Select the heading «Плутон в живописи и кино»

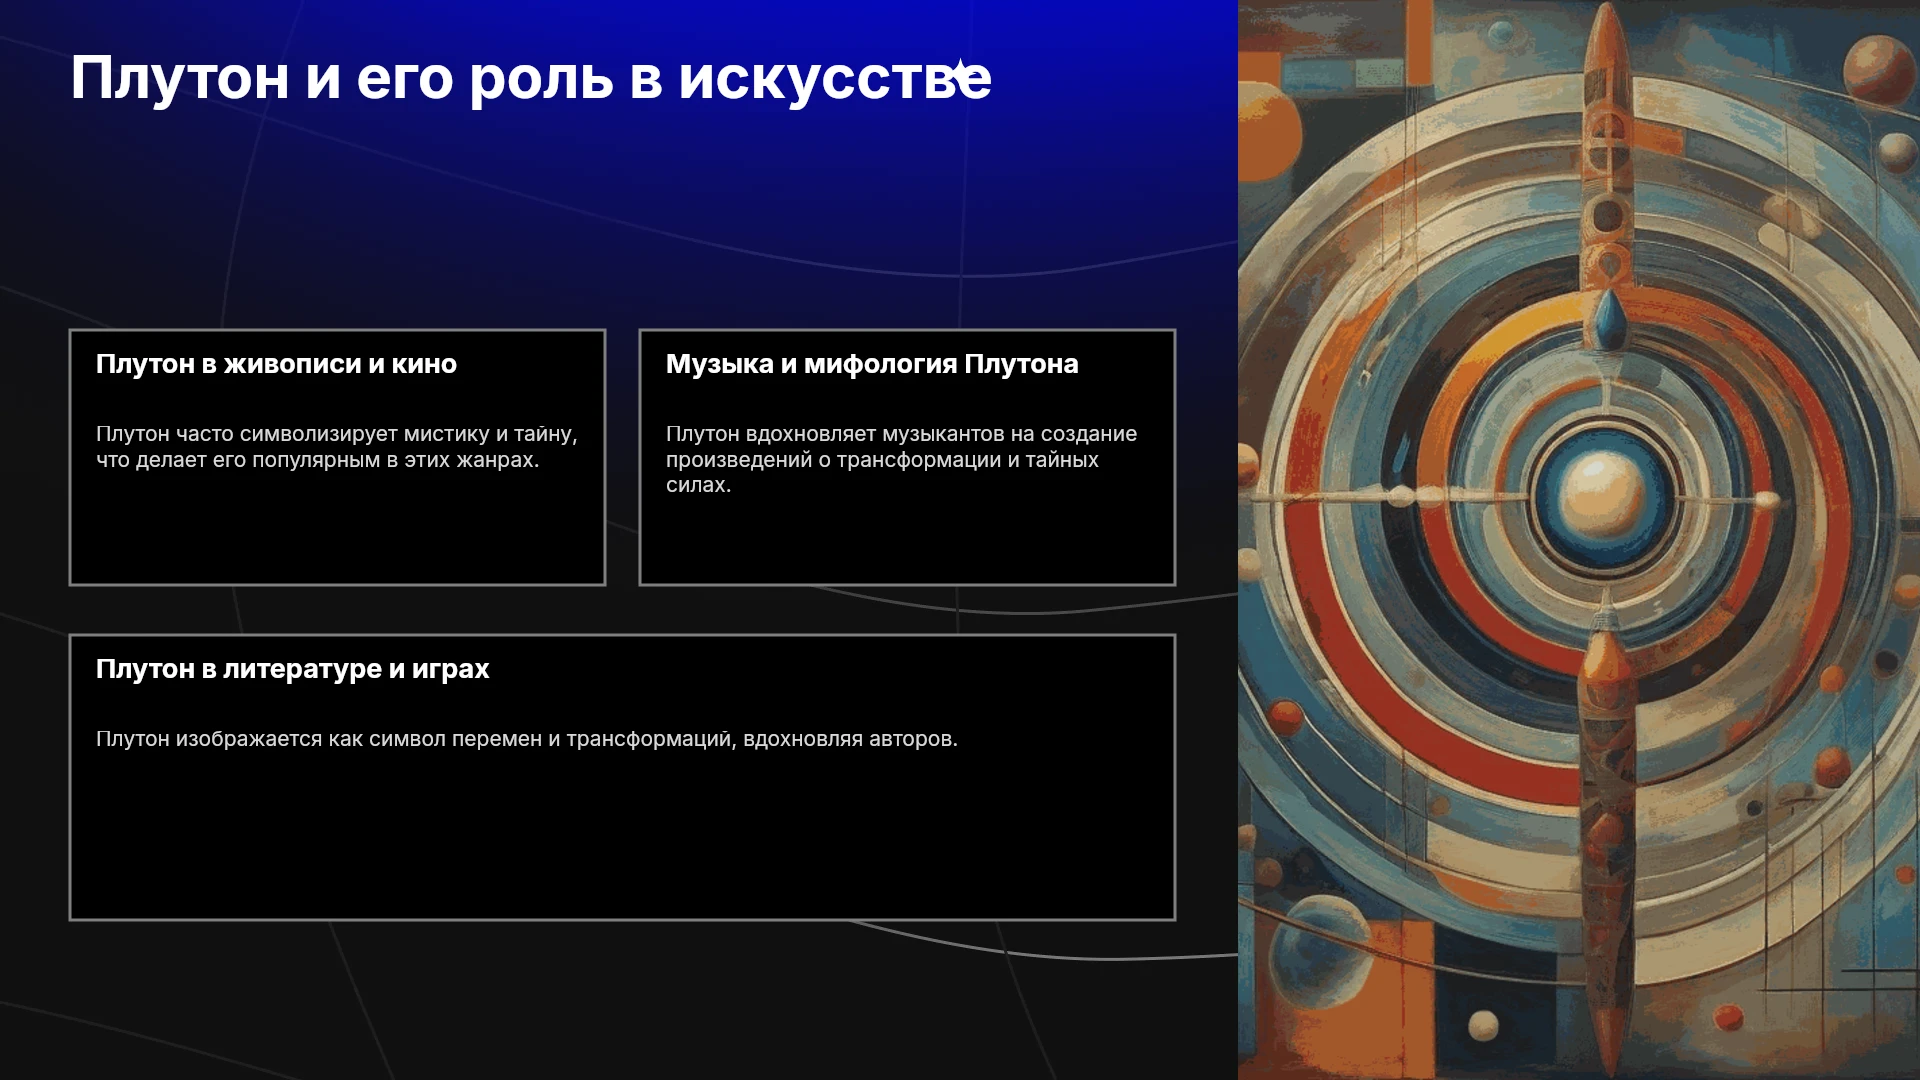[x=276, y=364]
